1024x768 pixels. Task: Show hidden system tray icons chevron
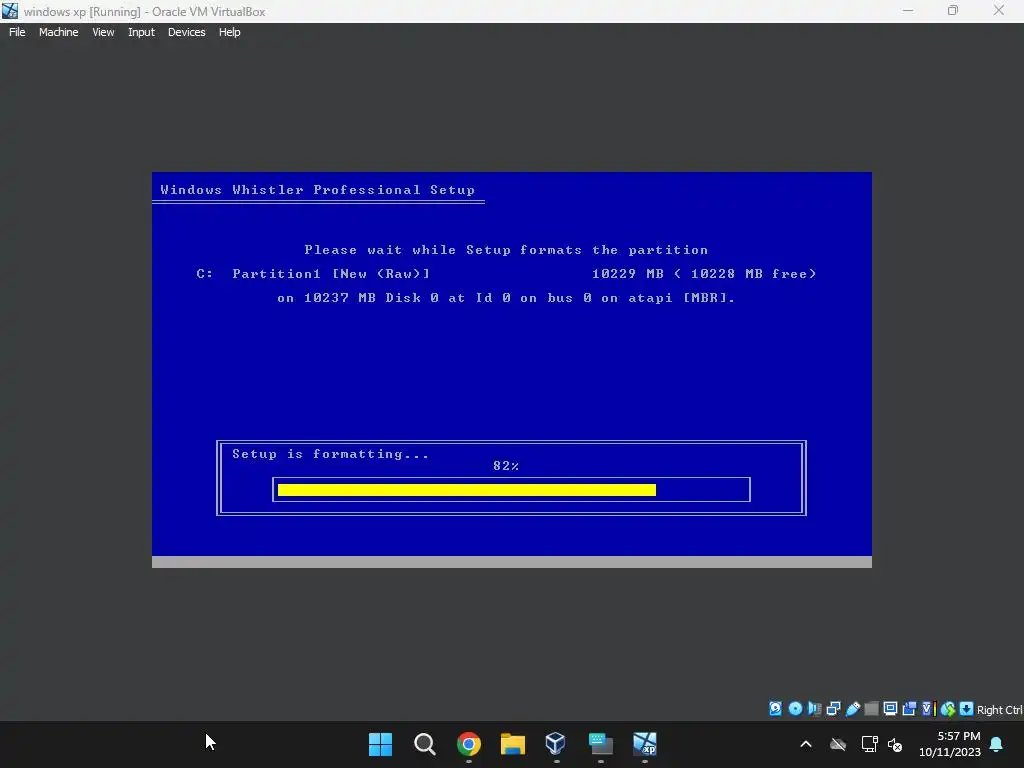click(806, 744)
